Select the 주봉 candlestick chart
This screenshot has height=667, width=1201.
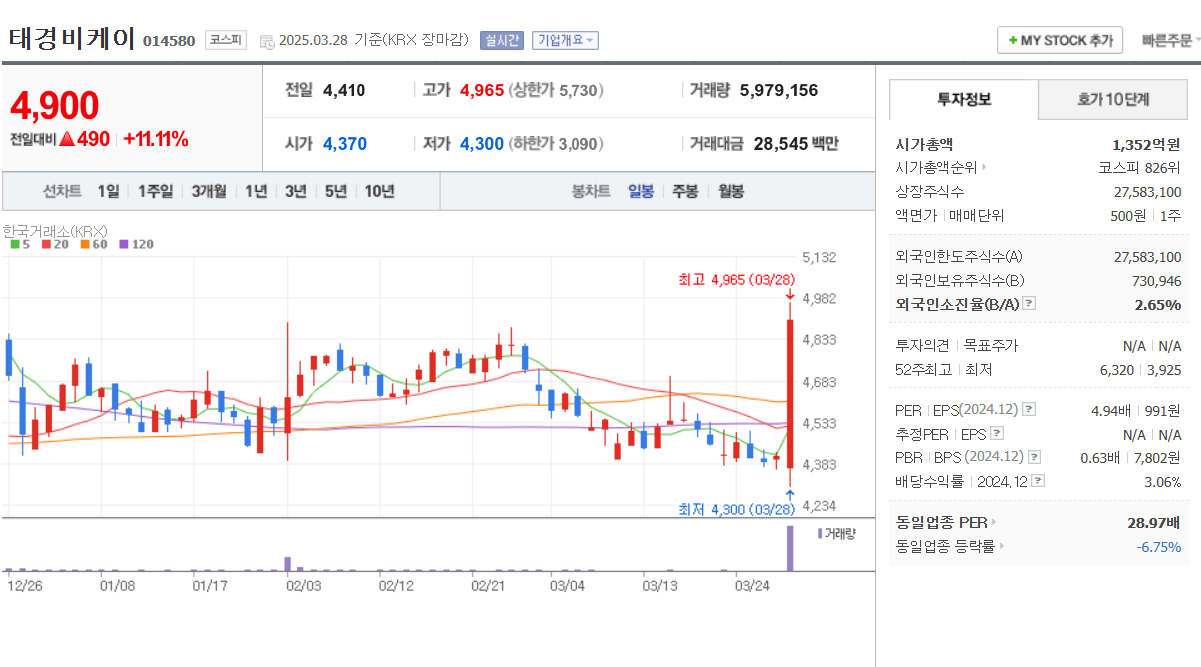click(x=685, y=191)
